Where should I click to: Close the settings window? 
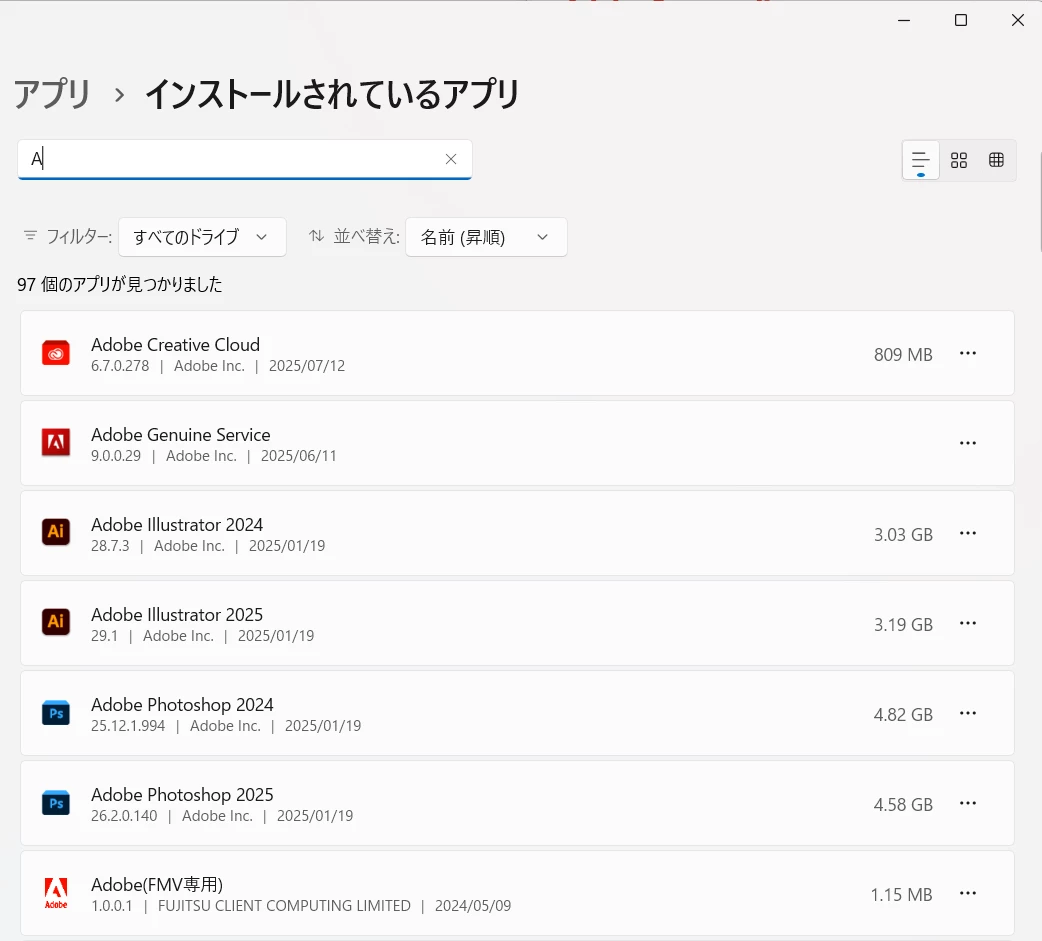pos(1017,21)
